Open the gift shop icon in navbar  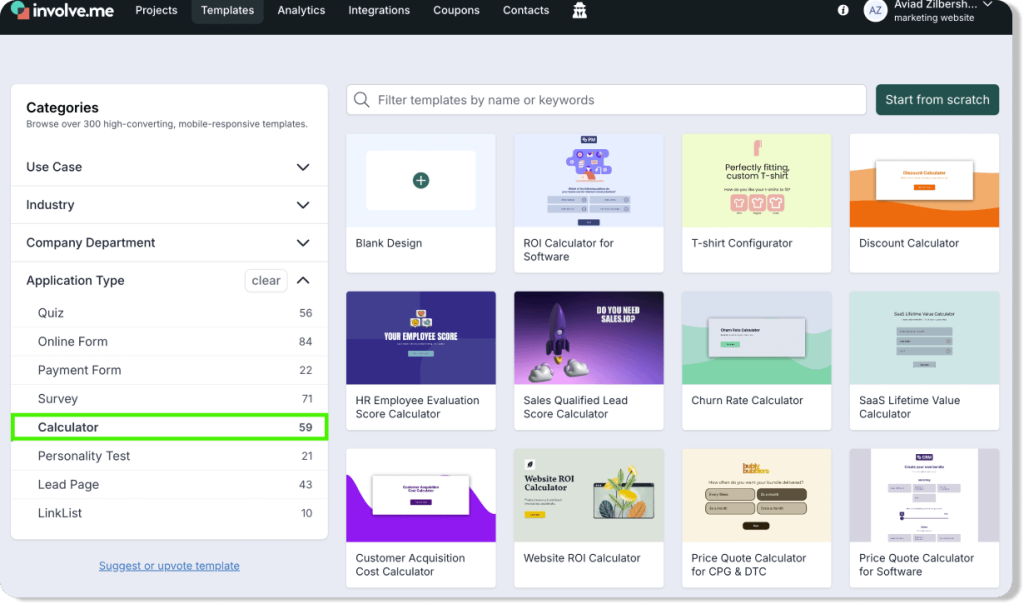(579, 10)
